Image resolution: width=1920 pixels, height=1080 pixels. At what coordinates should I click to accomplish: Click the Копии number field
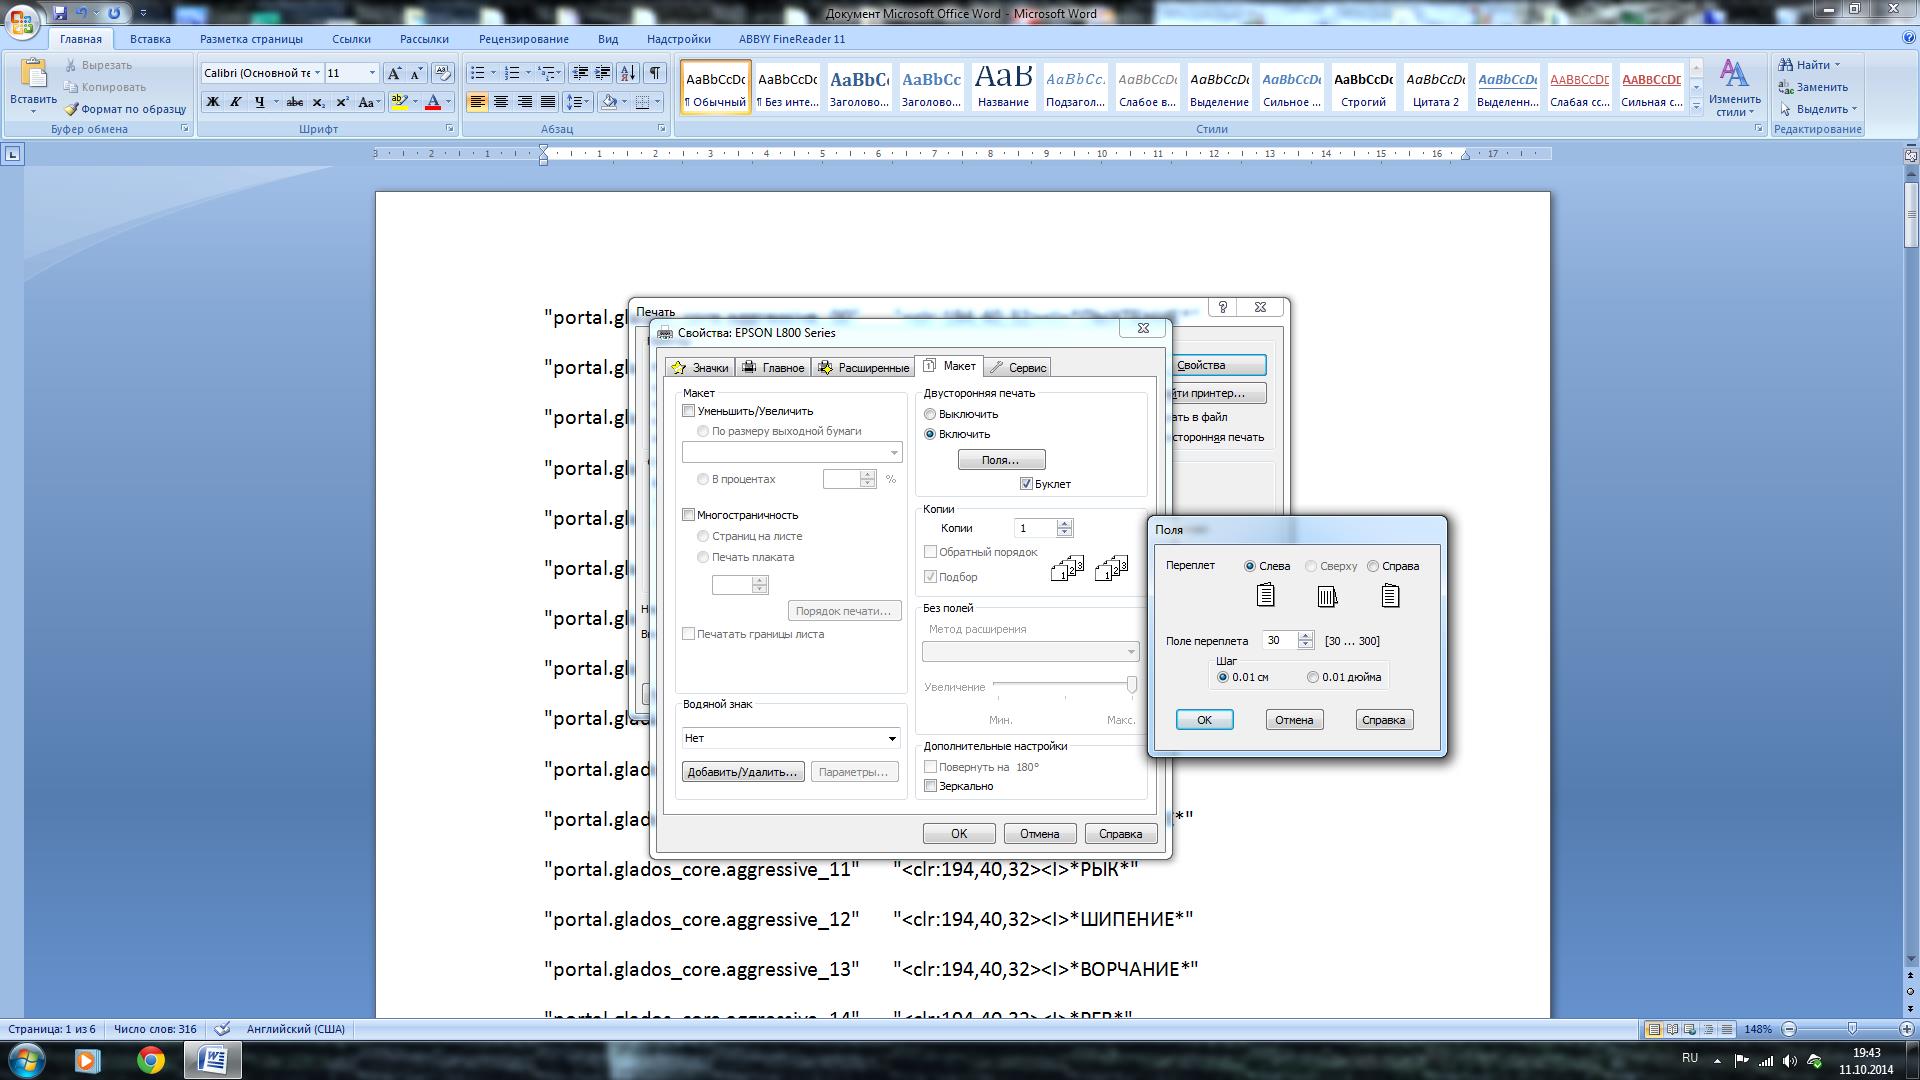tap(1035, 528)
